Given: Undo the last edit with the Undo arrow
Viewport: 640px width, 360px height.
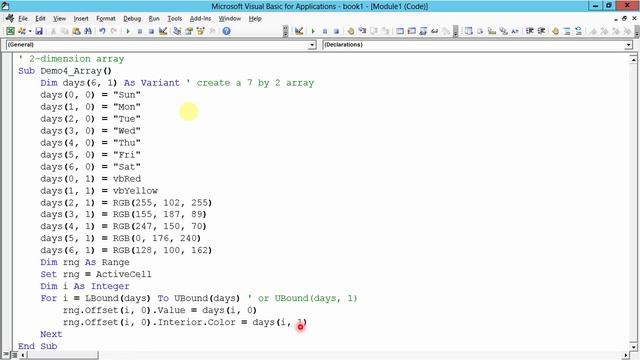Looking at the screenshot, I should pyautogui.click(x=102, y=31).
